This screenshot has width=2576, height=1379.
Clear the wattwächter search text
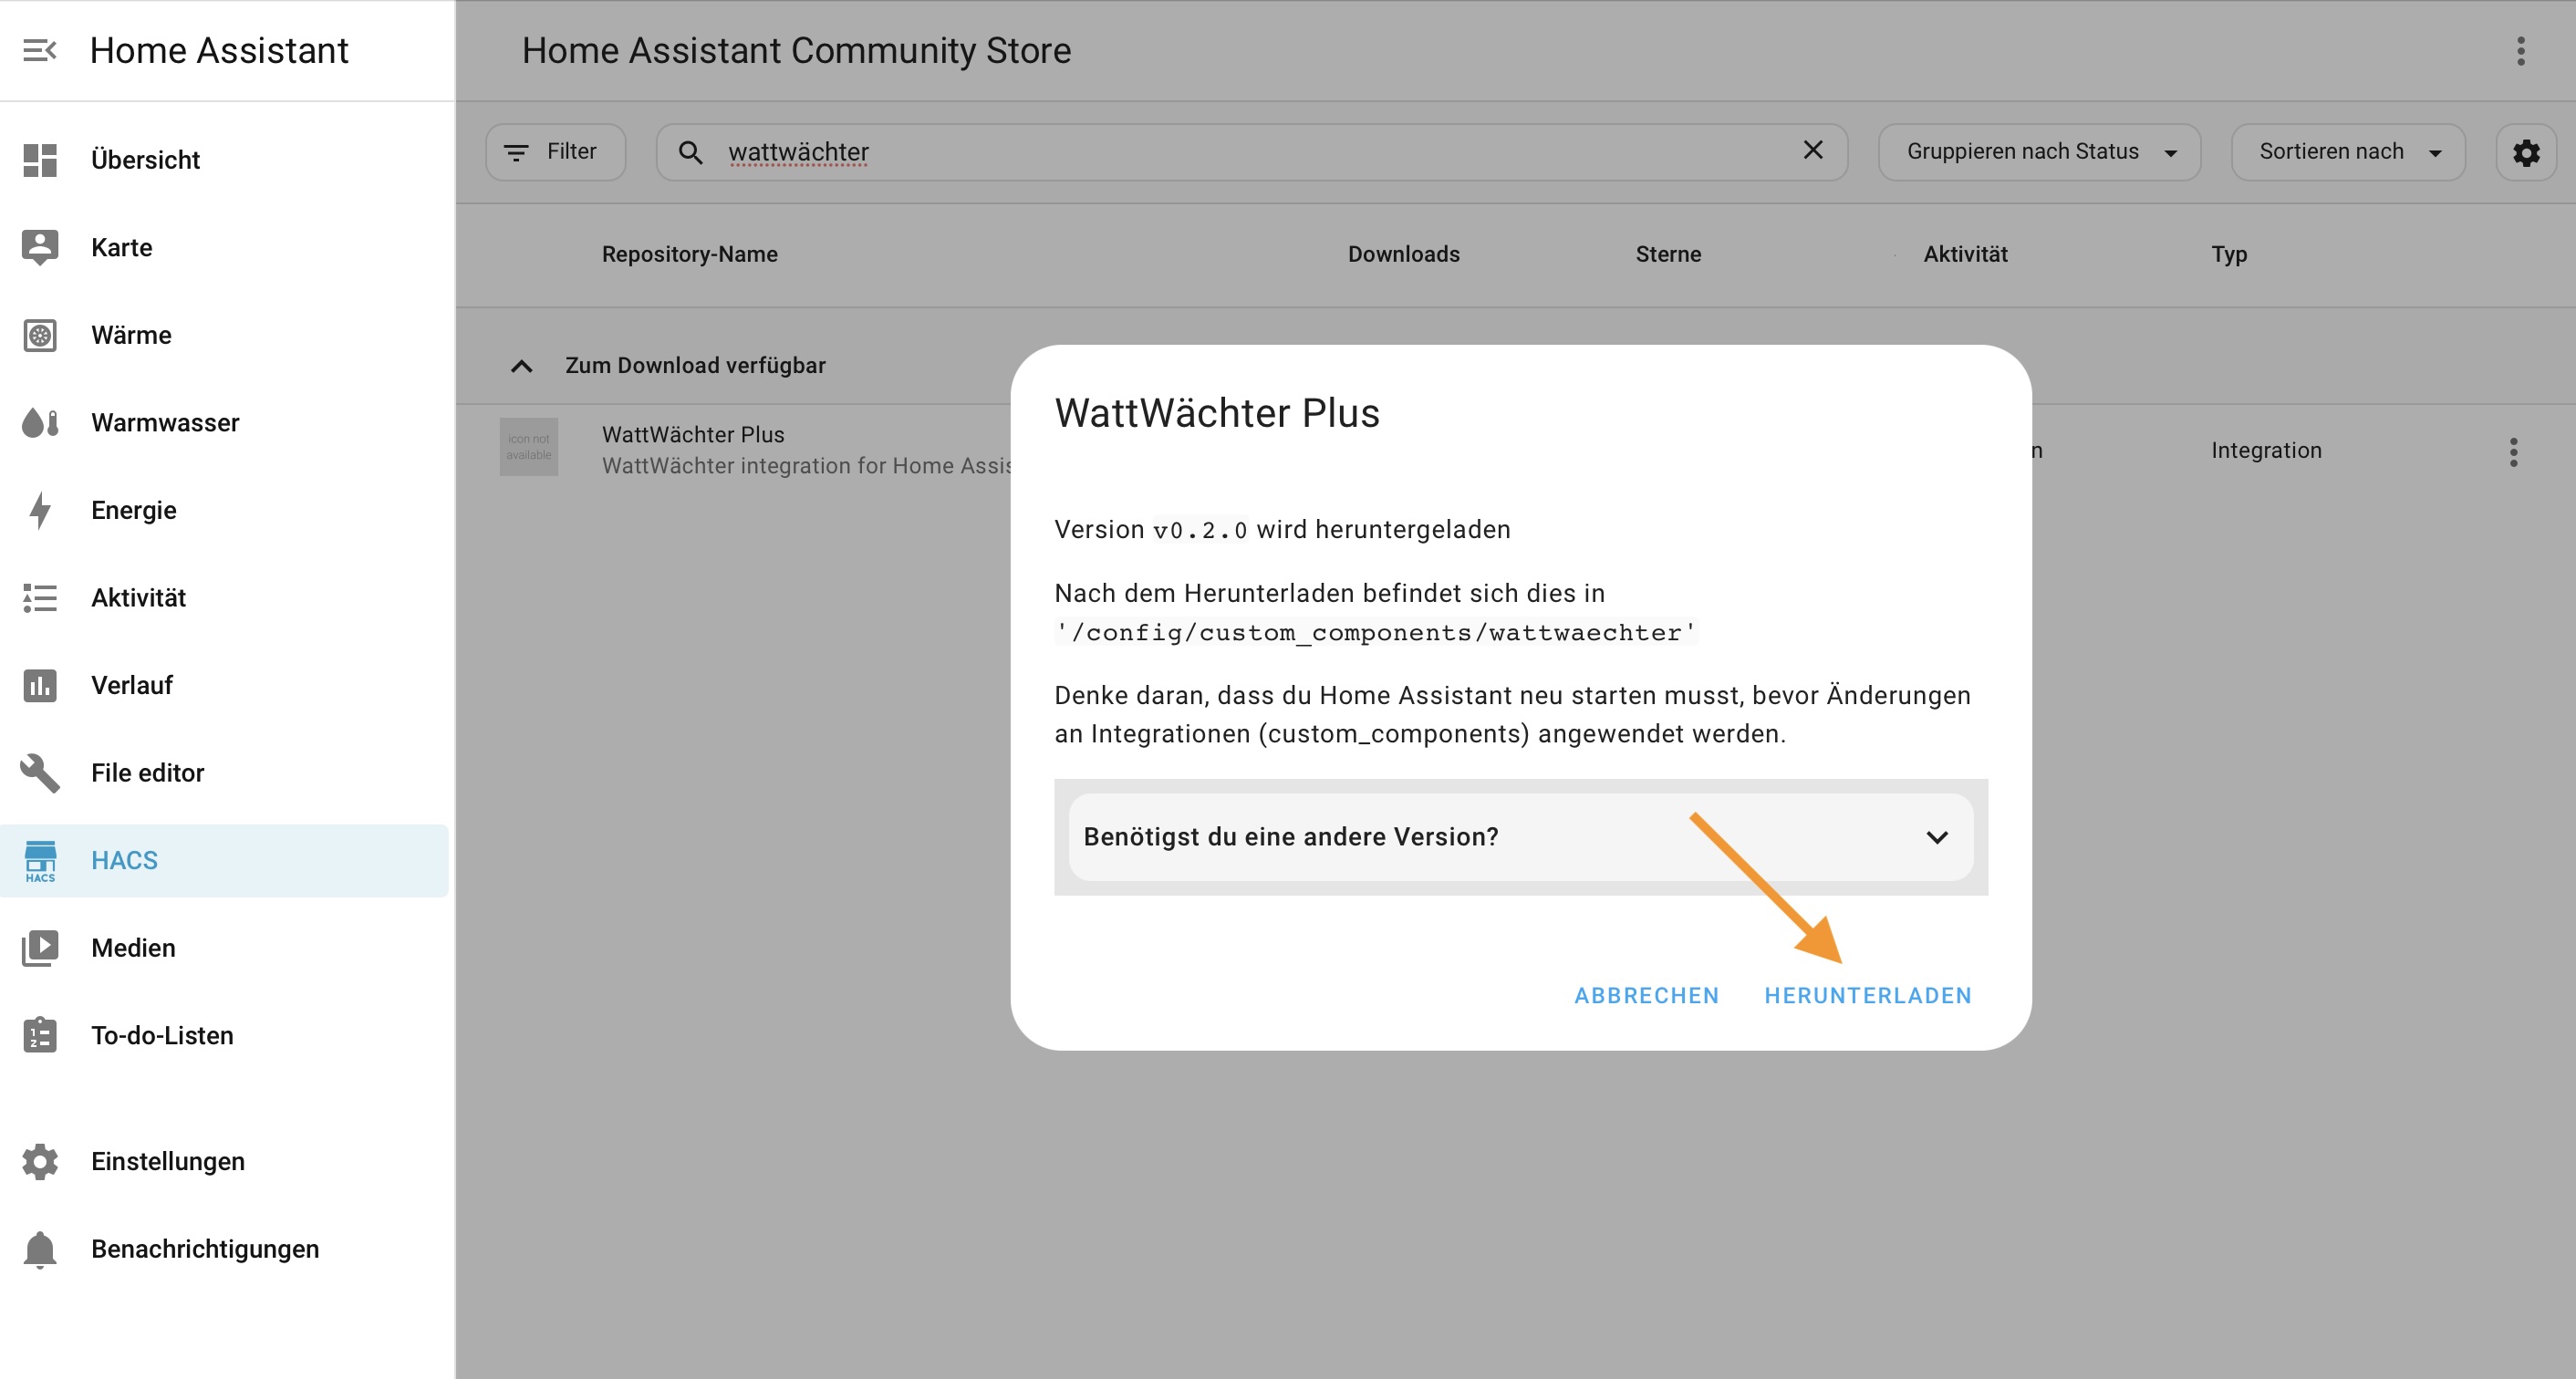(x=1812, y=150)
